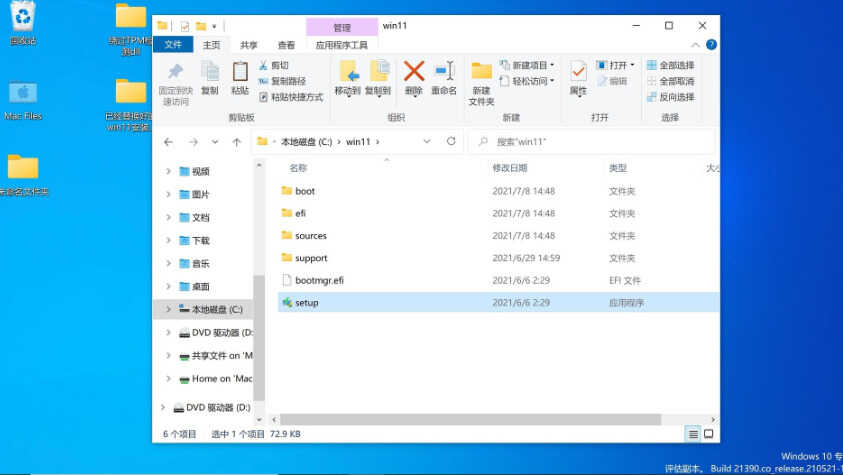Select Documents (文档) in navigation pane
843x475 pixels.
tap(201, 218)
